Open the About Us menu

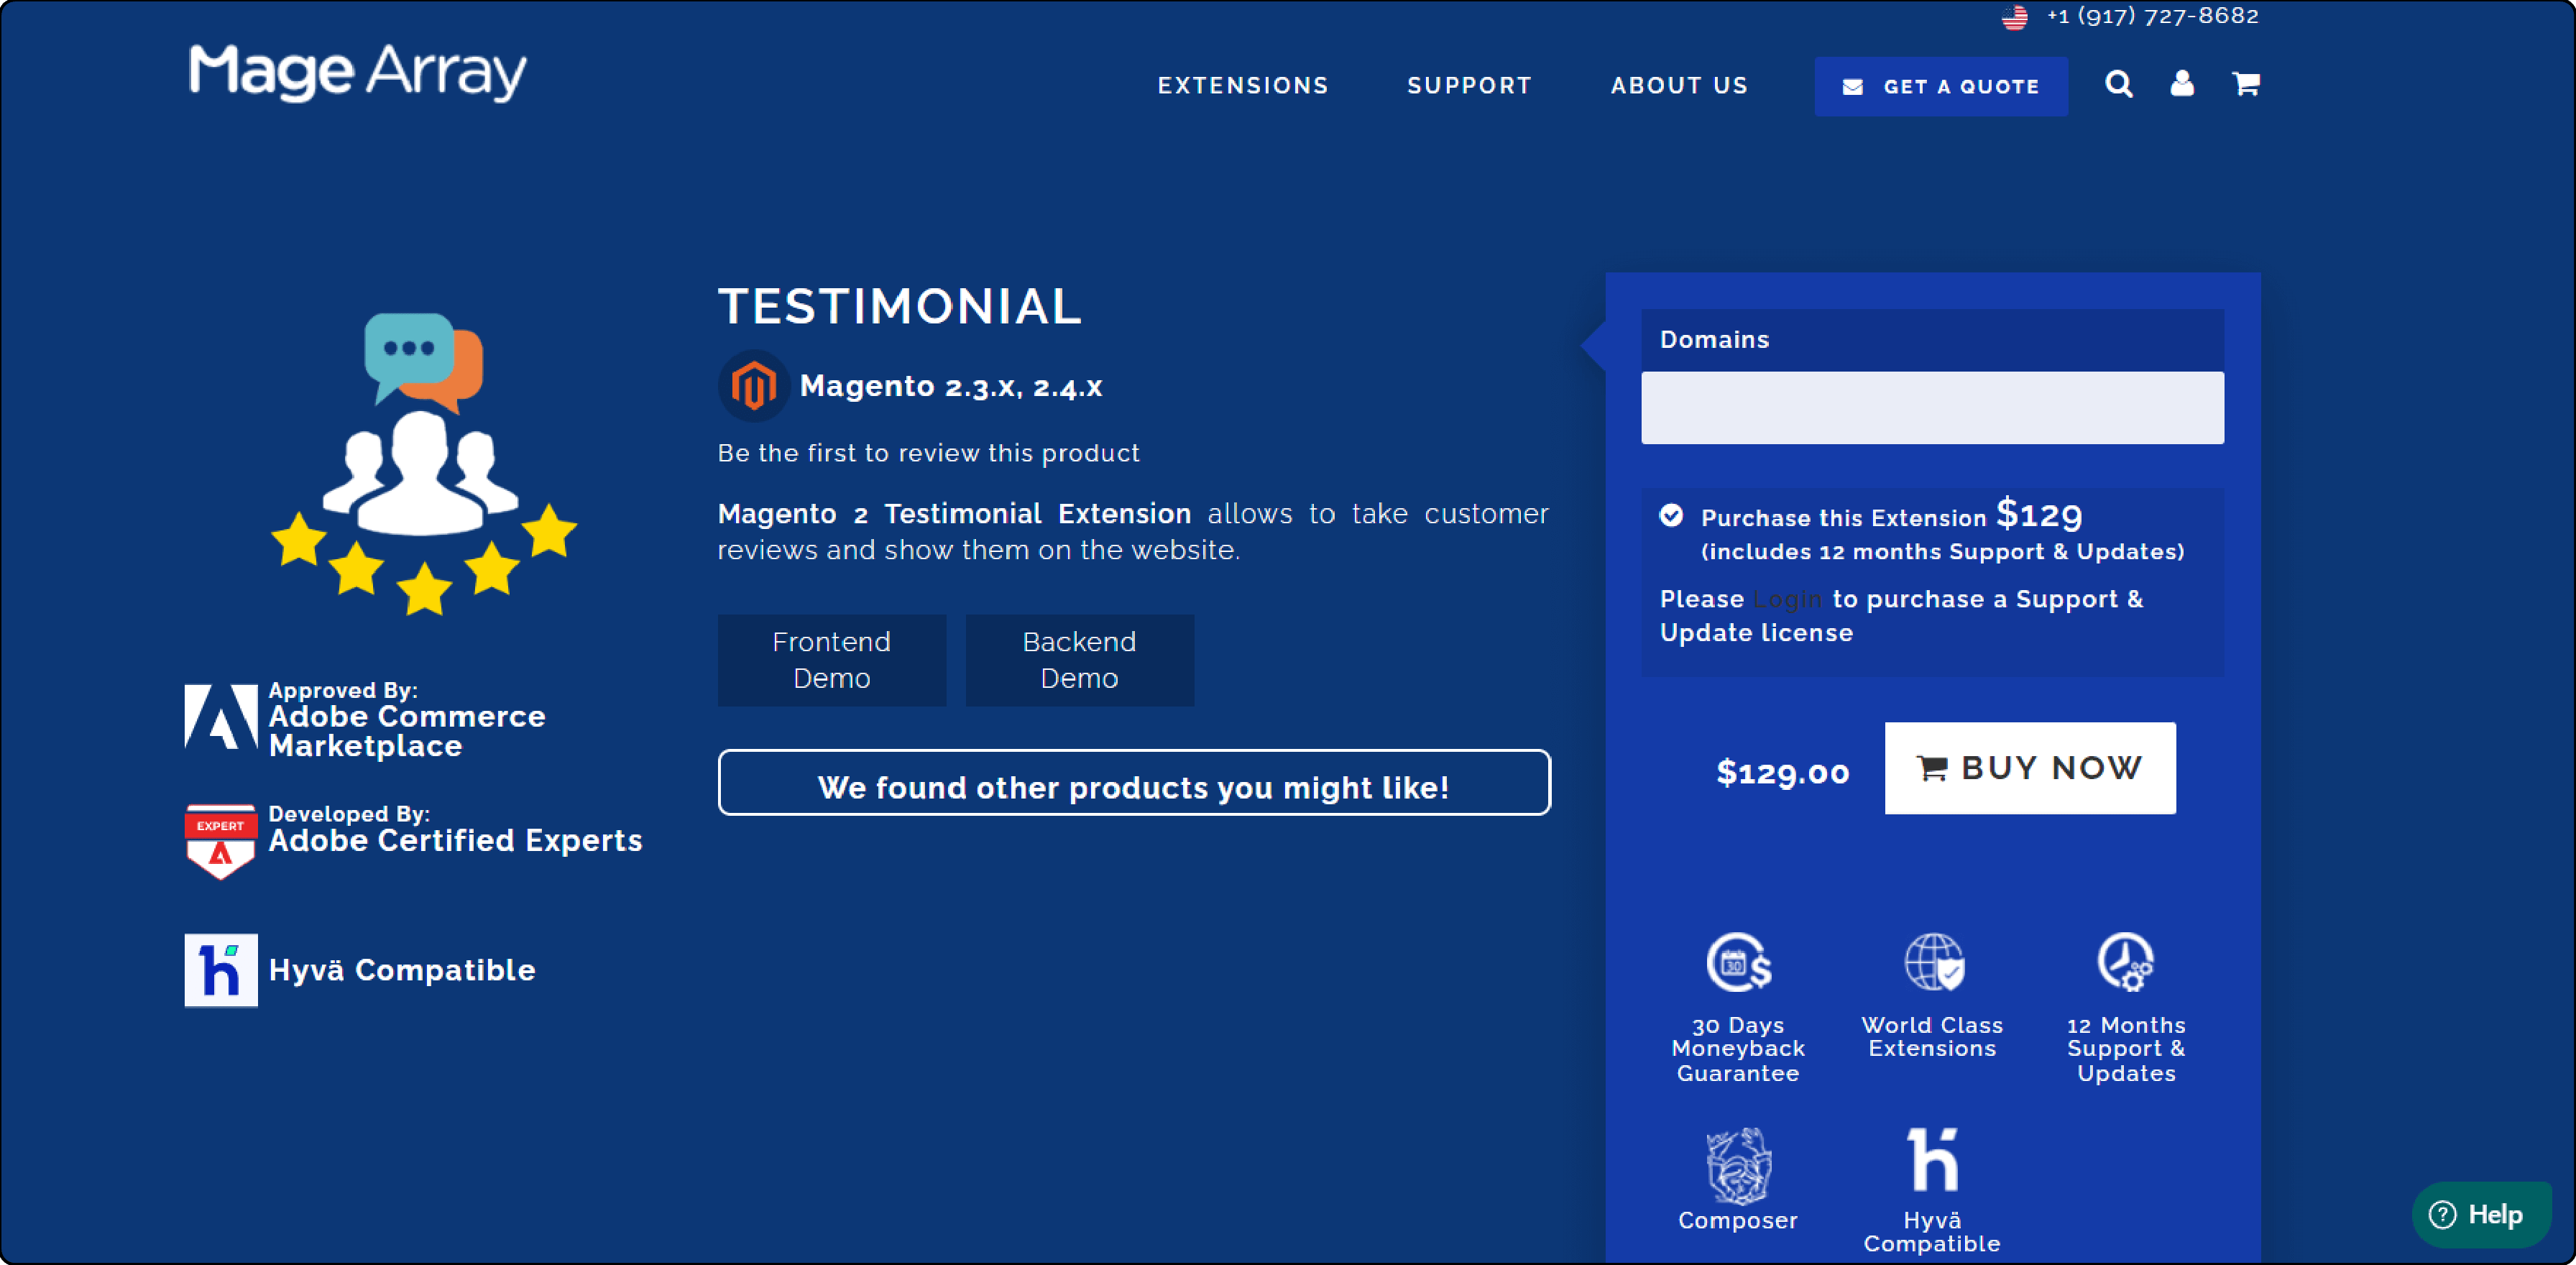pyautogui.click(x=1679, y=86)
